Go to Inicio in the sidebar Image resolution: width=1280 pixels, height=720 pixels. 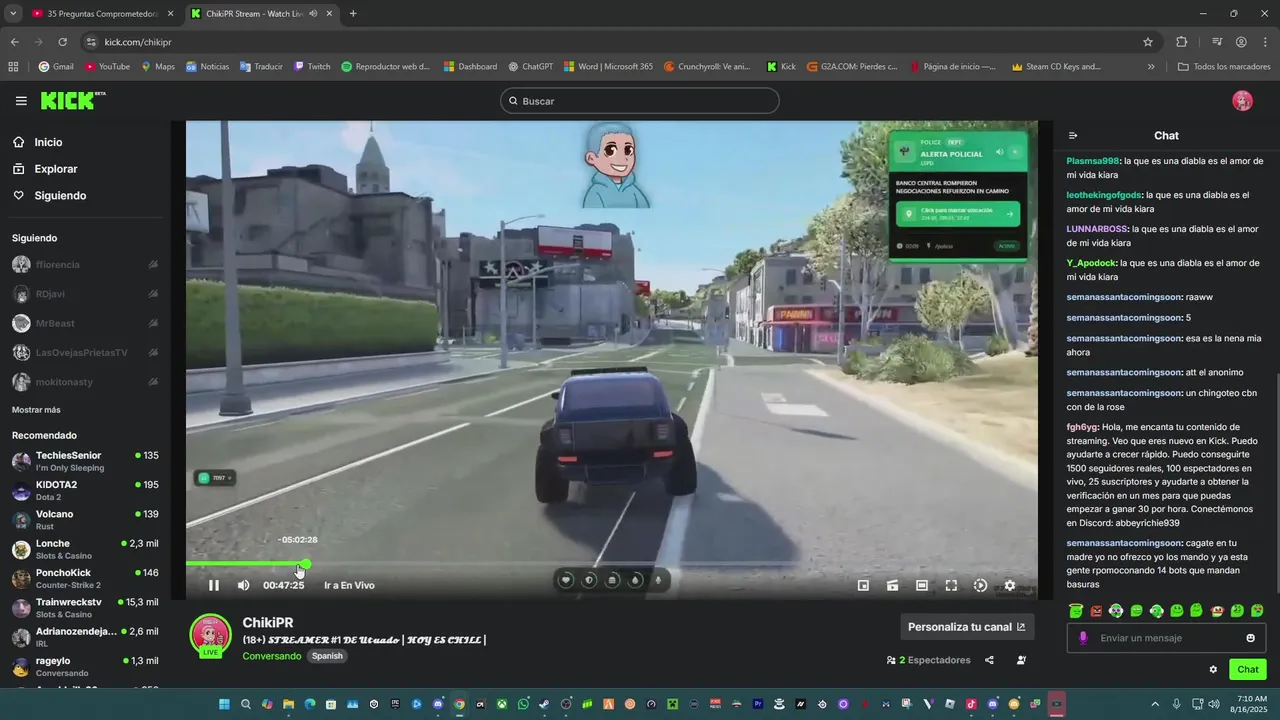click(x=48, y=142)
